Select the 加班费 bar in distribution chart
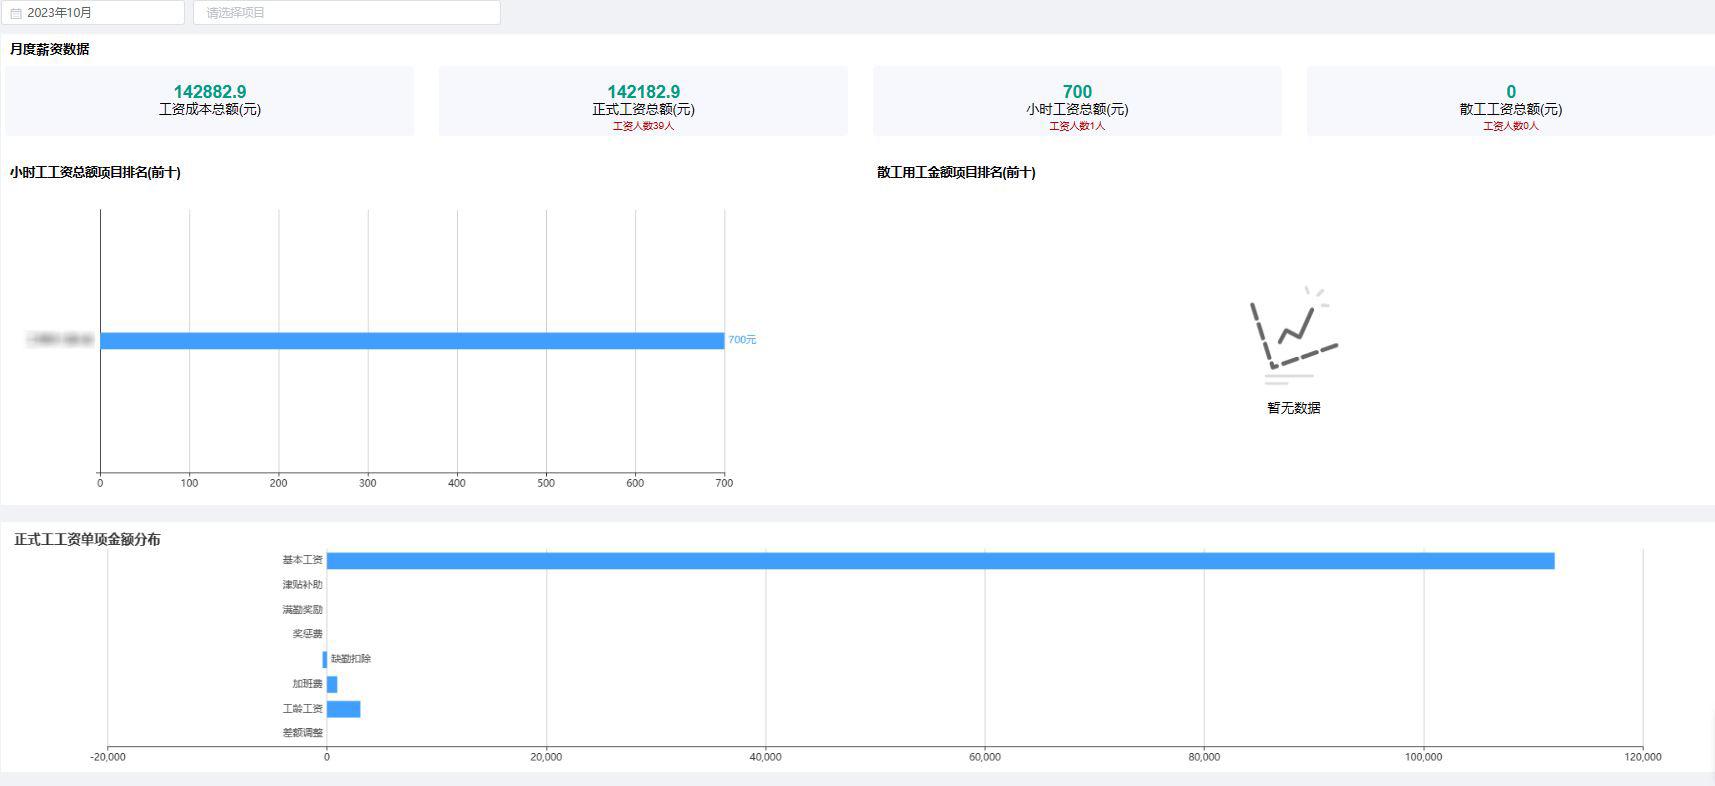The image size is (1715, 786). coord(332,684)
